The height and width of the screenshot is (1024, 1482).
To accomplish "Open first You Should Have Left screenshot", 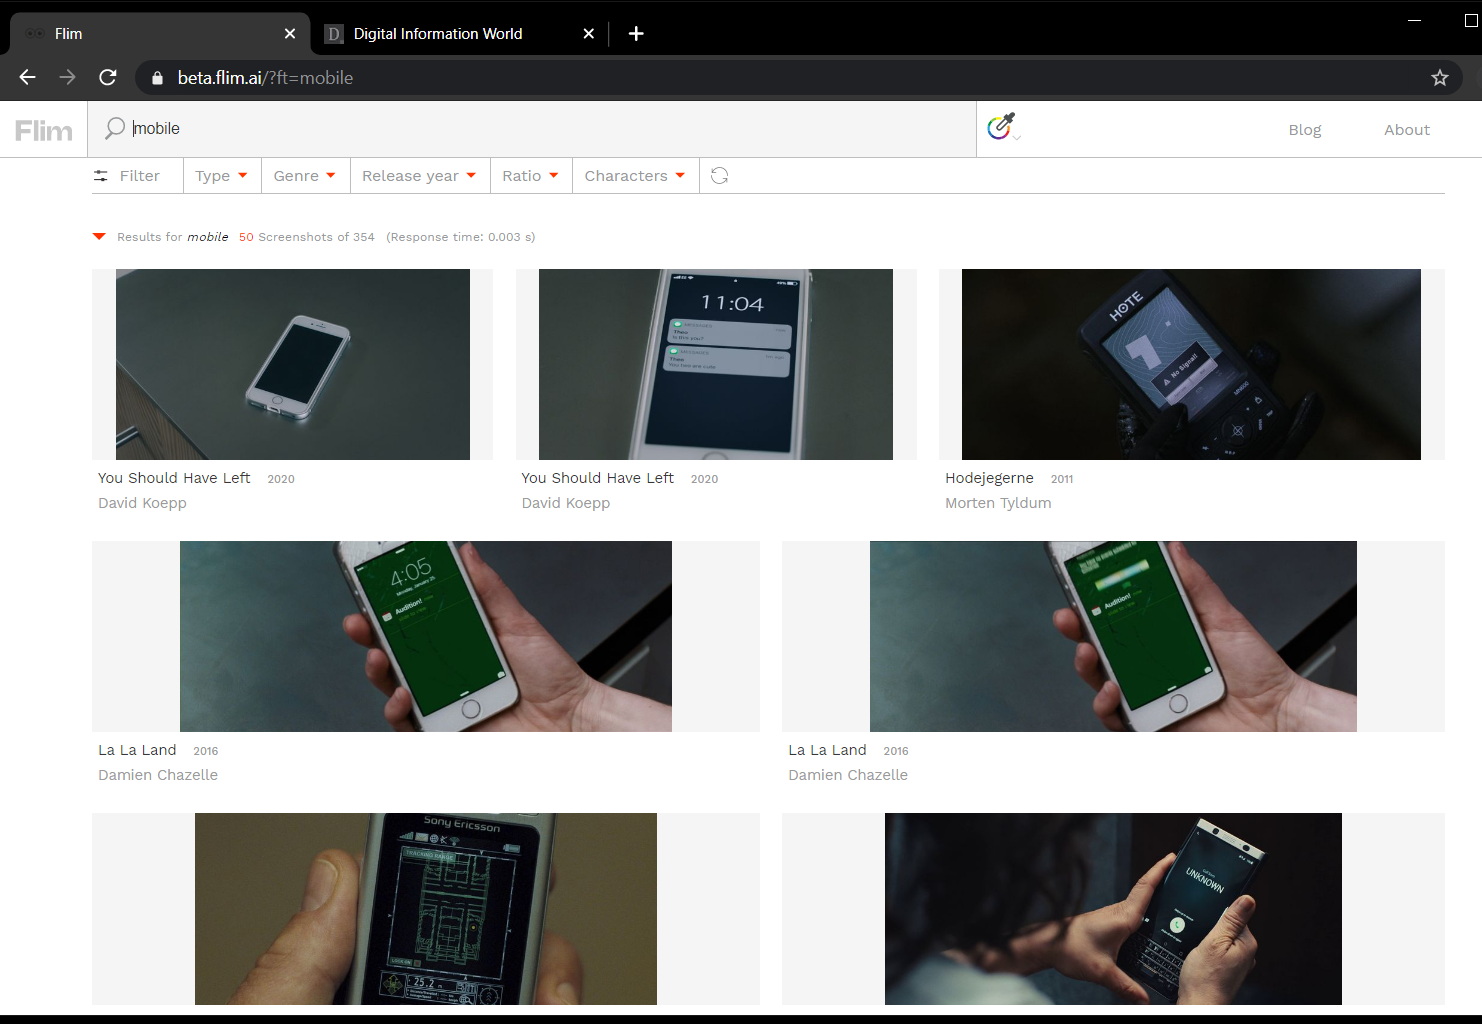I will point(293,364).
